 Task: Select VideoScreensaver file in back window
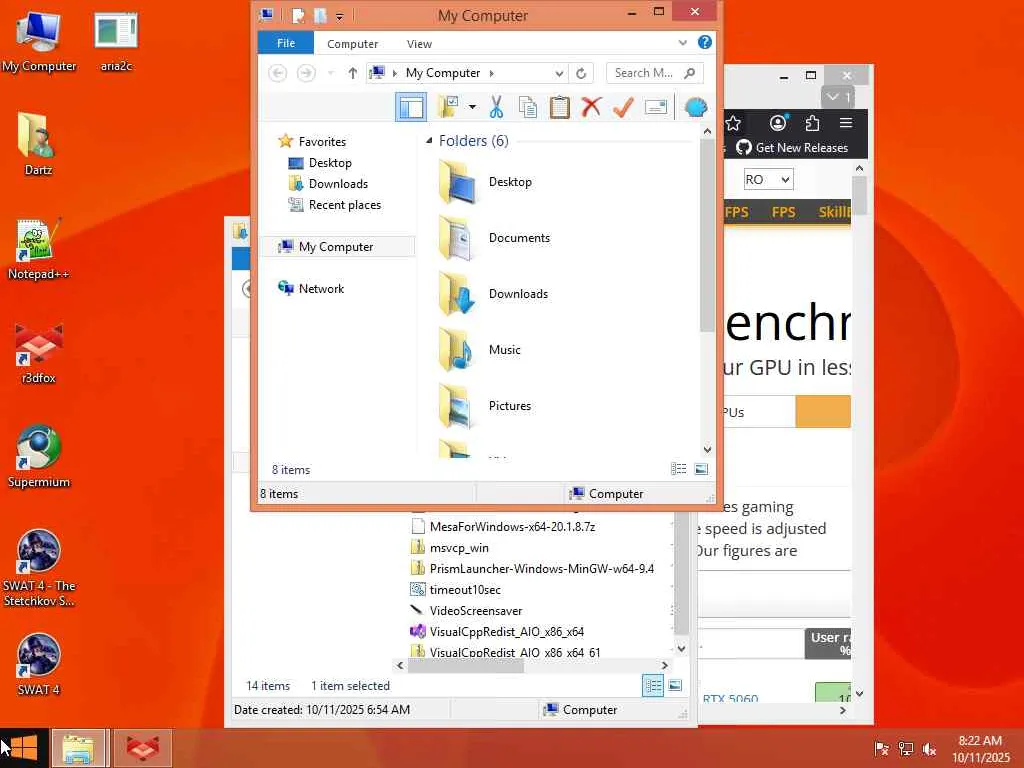click(476, 610)
